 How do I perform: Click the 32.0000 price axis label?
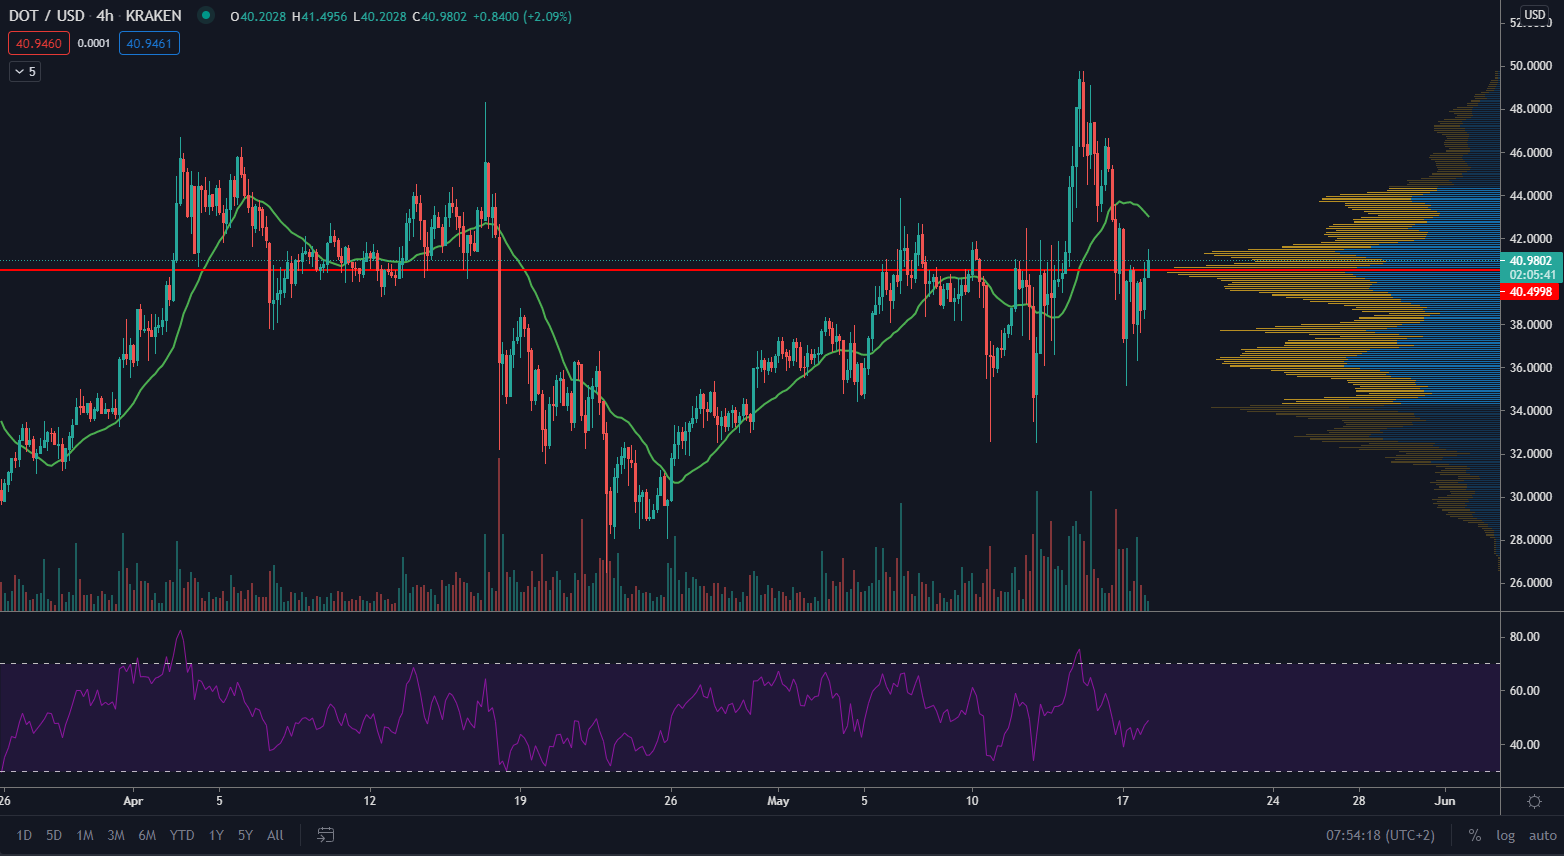1531,454
